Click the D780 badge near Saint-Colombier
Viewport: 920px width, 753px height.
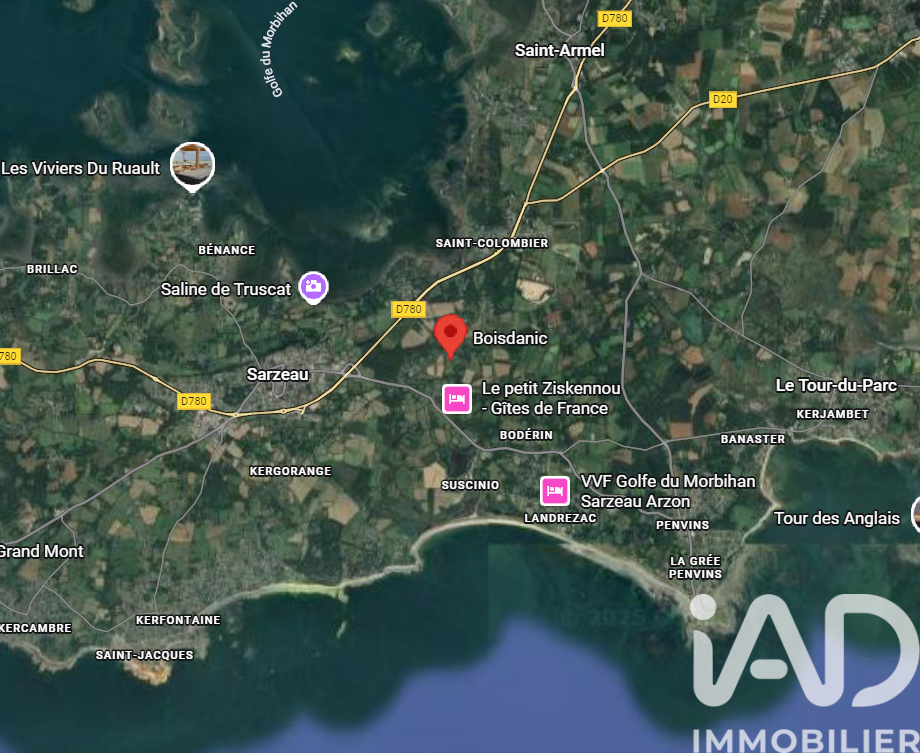click(408, 309)
